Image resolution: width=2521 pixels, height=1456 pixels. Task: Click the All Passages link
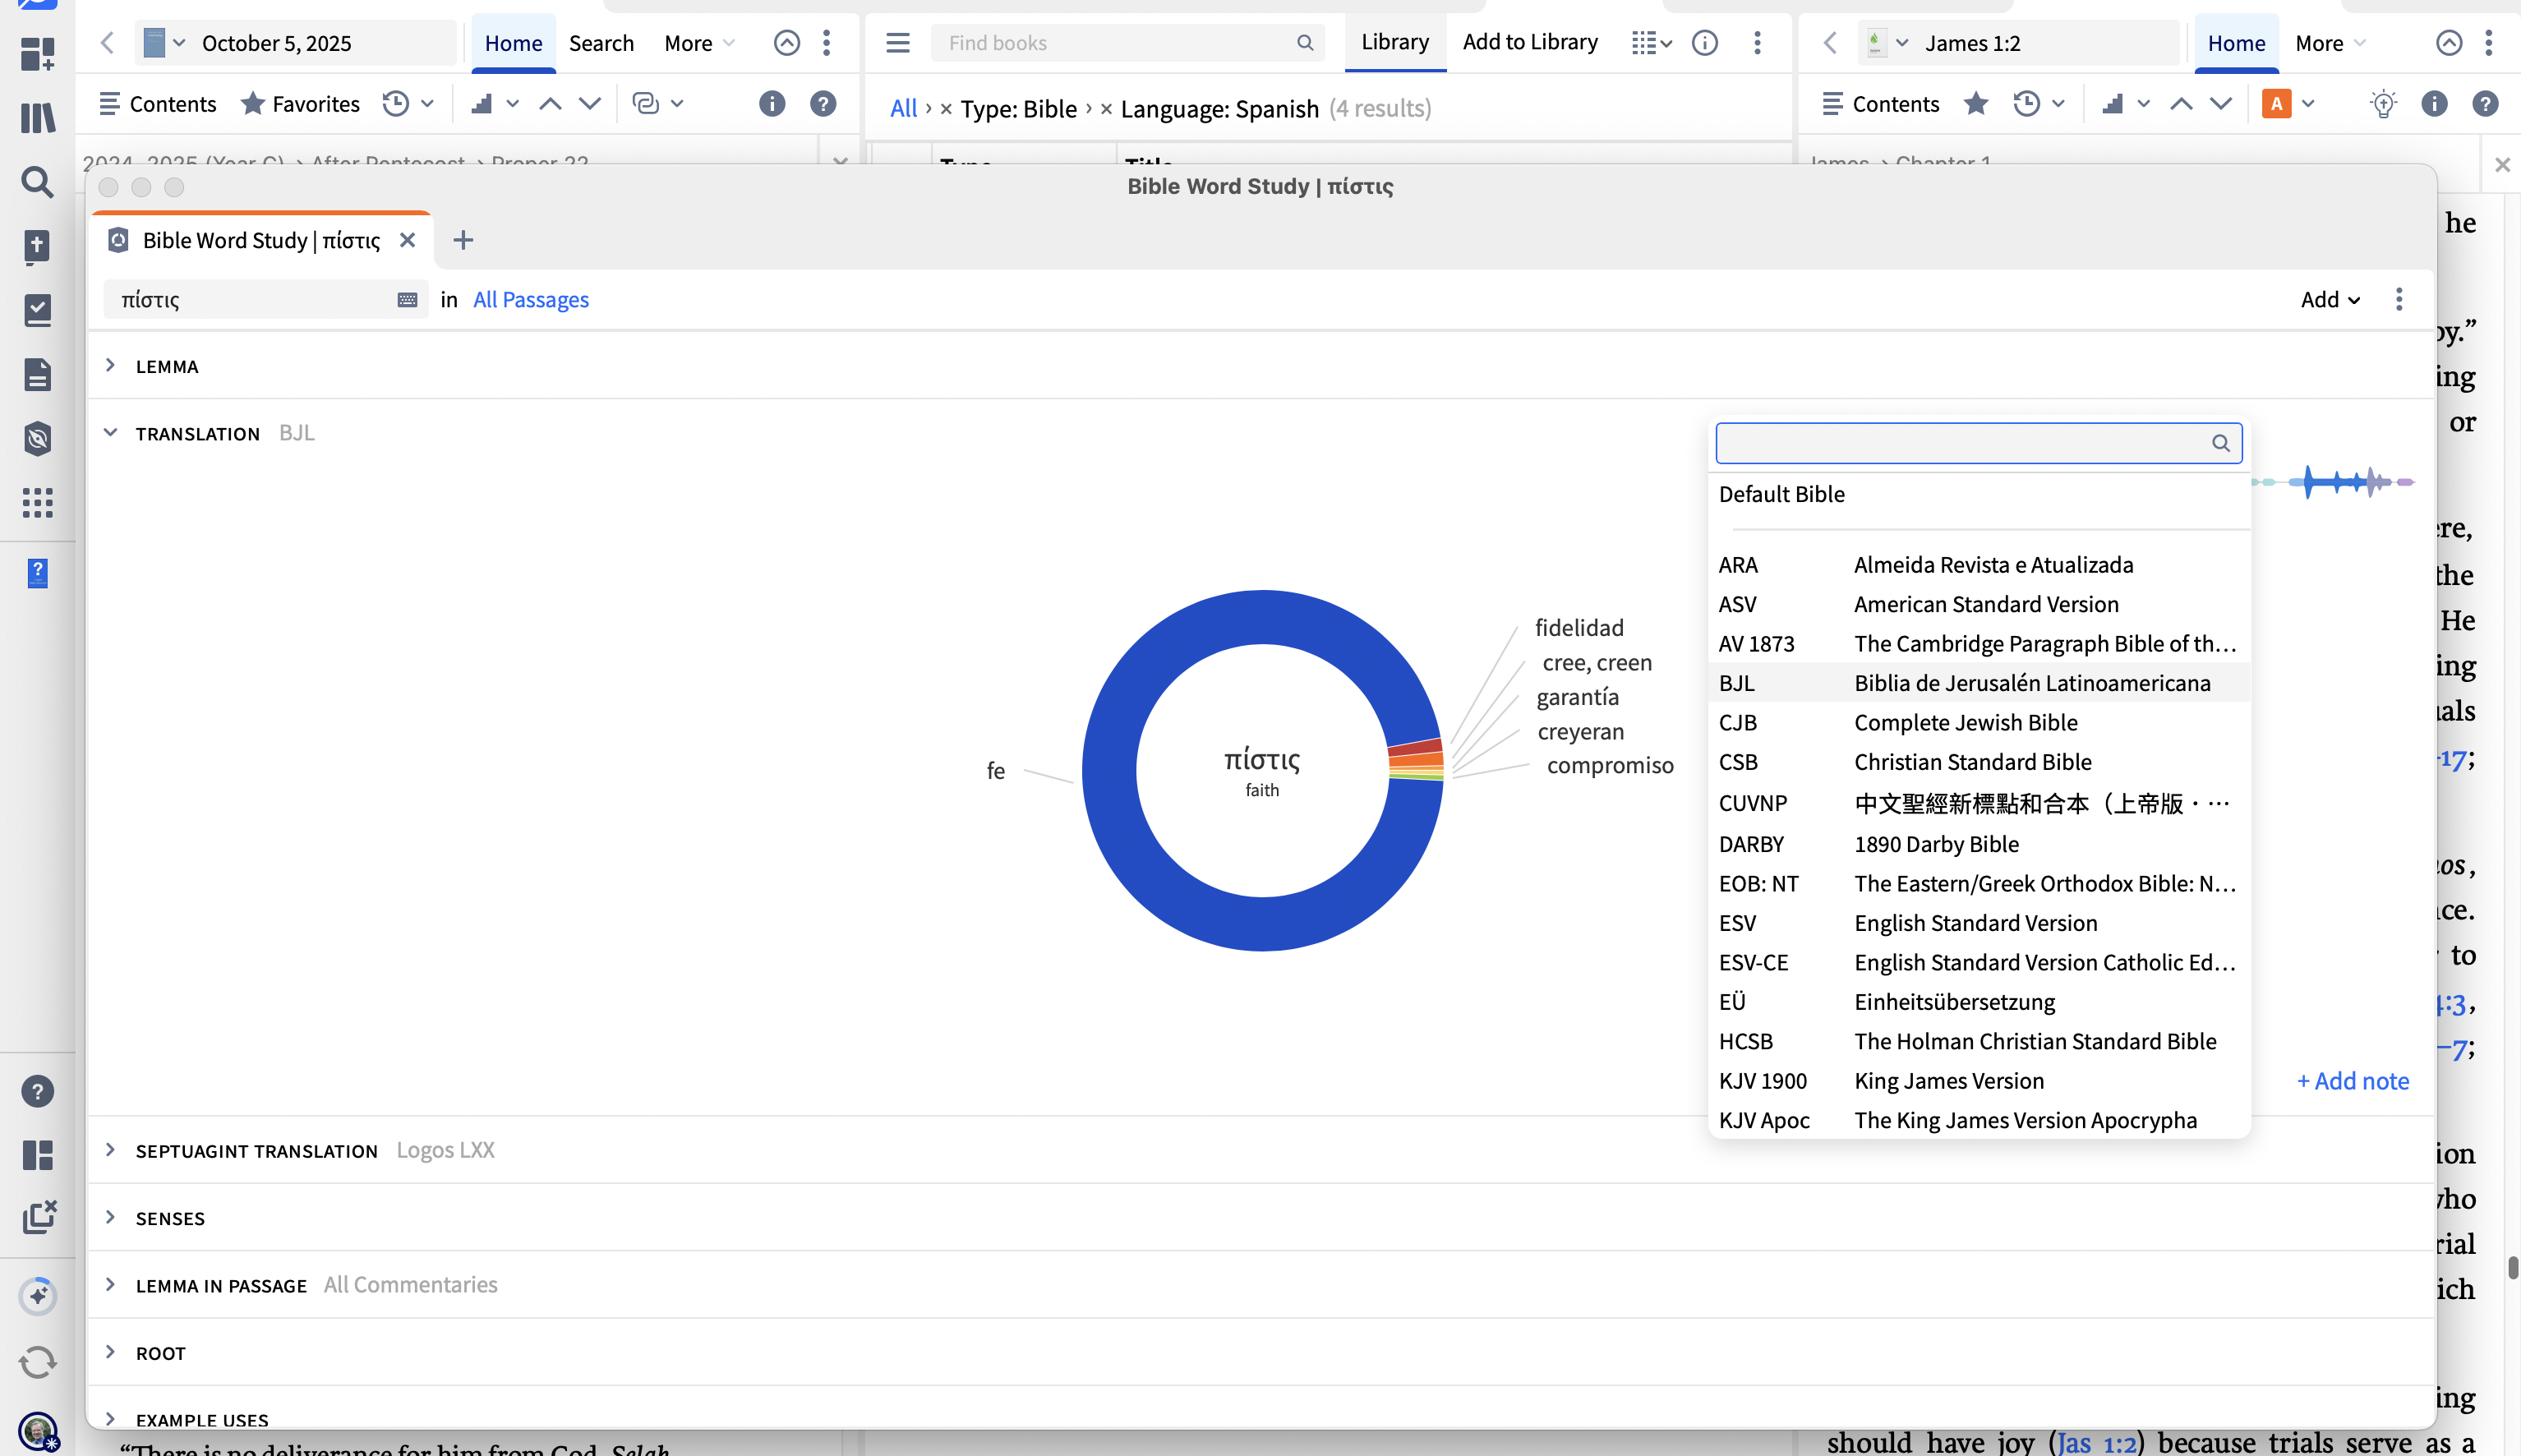pos(530,300)
